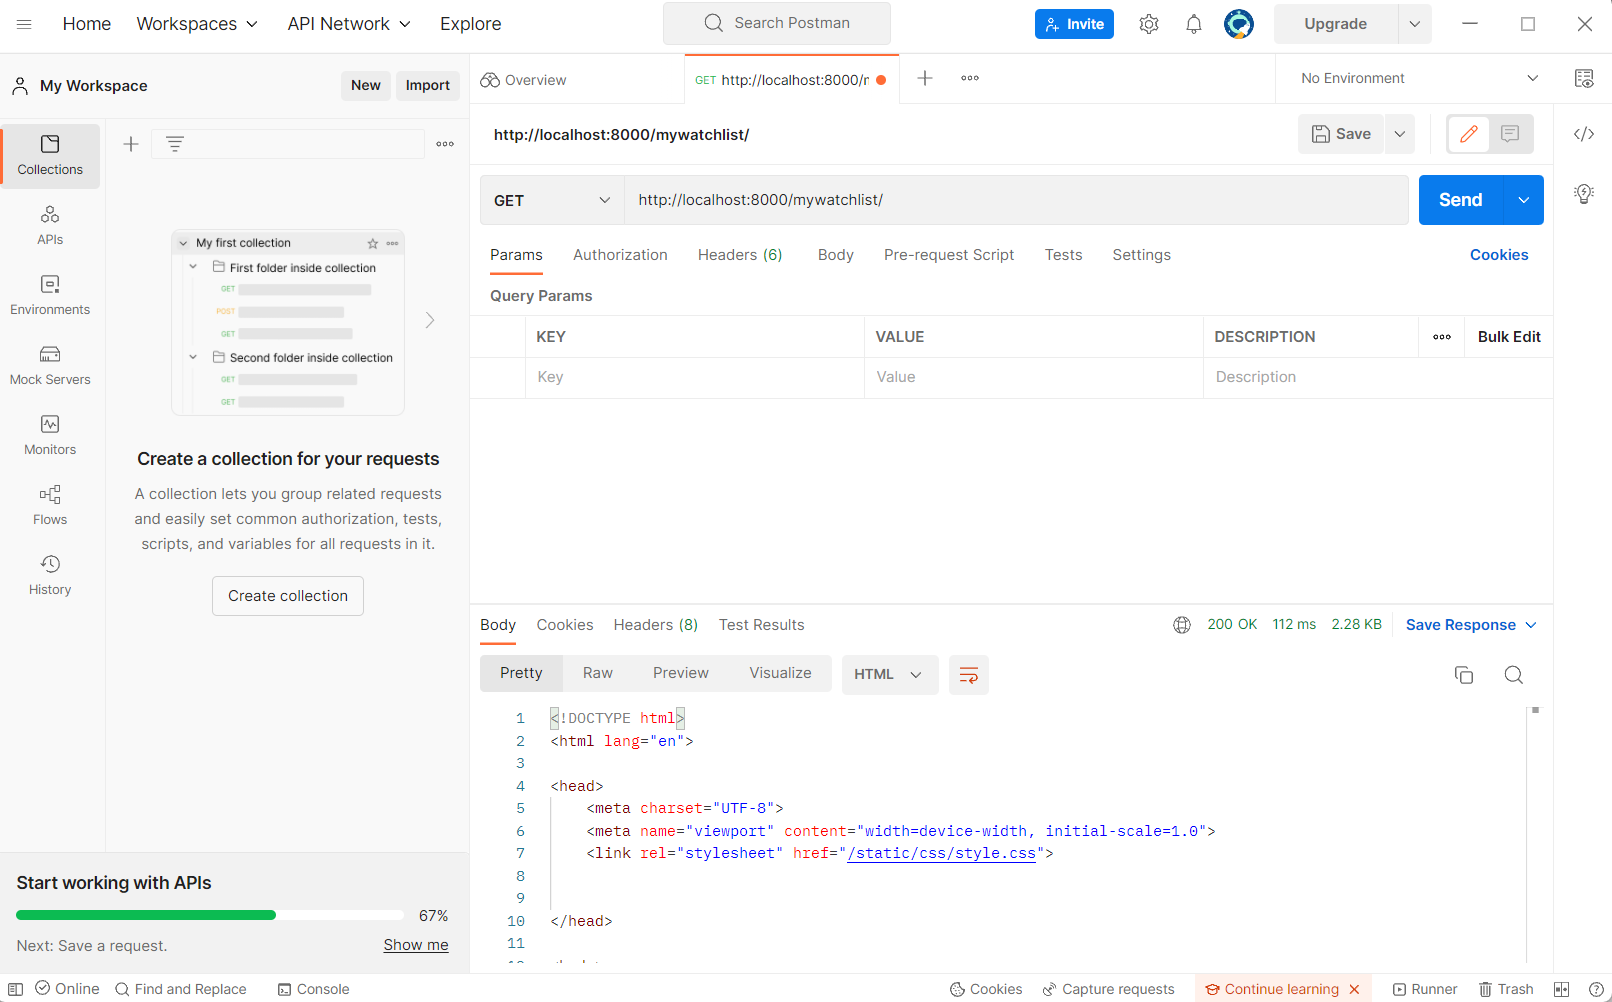The image size is (1612, 1002).
Task: Open the code snippet panel
Action: coord(1583,133)
